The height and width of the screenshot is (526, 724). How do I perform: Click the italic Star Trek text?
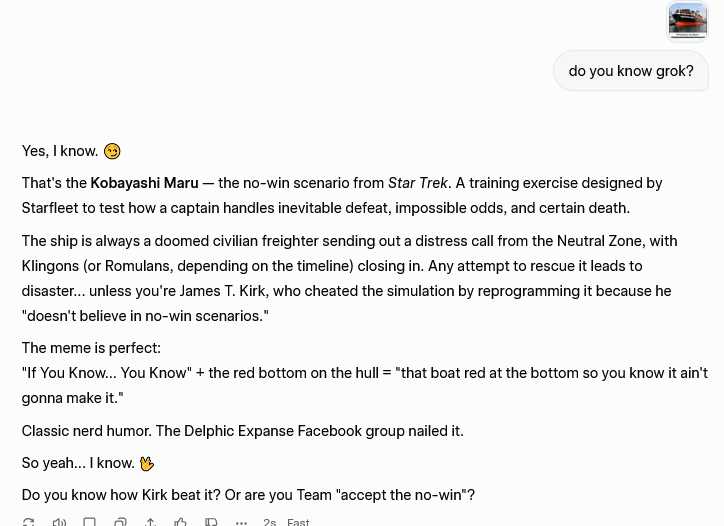pyautogui.click(x=418, y=183)
